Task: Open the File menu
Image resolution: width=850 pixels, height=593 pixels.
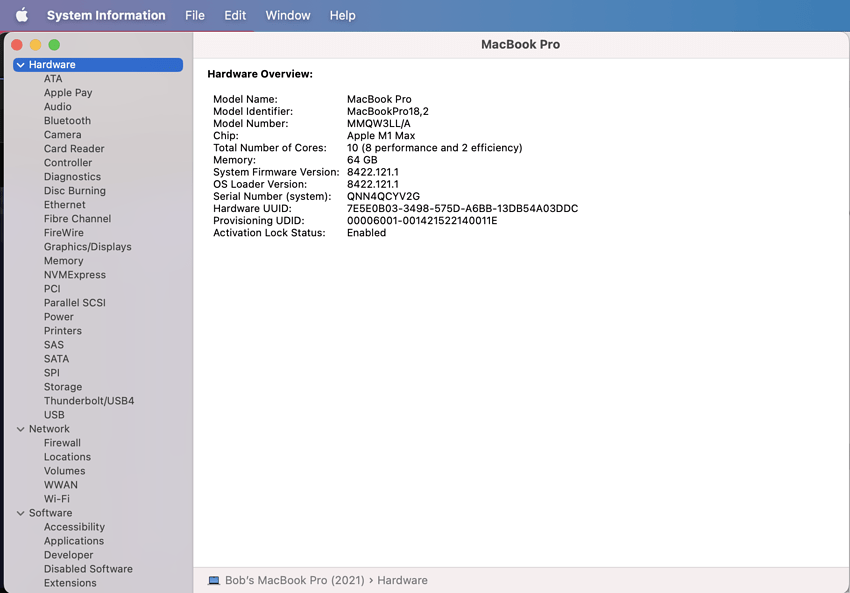Action: (194, 15)
